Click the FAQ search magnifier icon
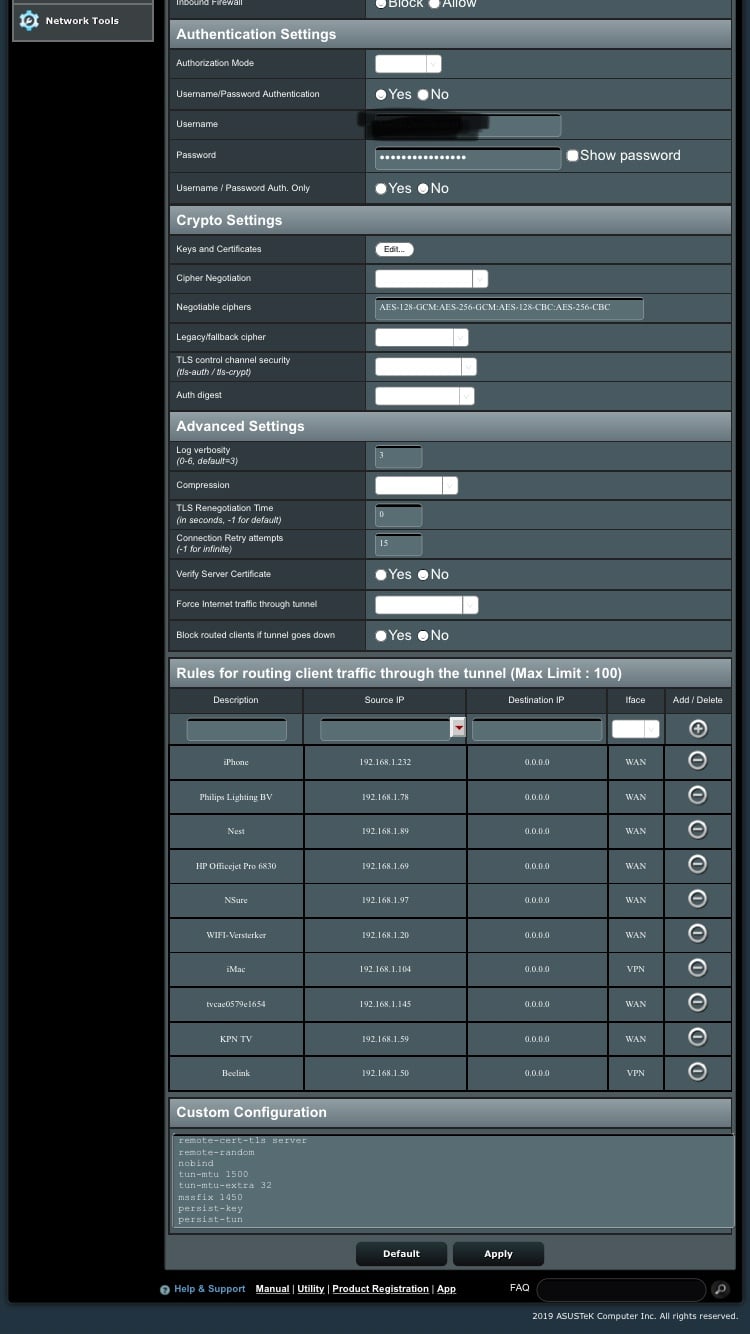 click(x=720, y=1289)
